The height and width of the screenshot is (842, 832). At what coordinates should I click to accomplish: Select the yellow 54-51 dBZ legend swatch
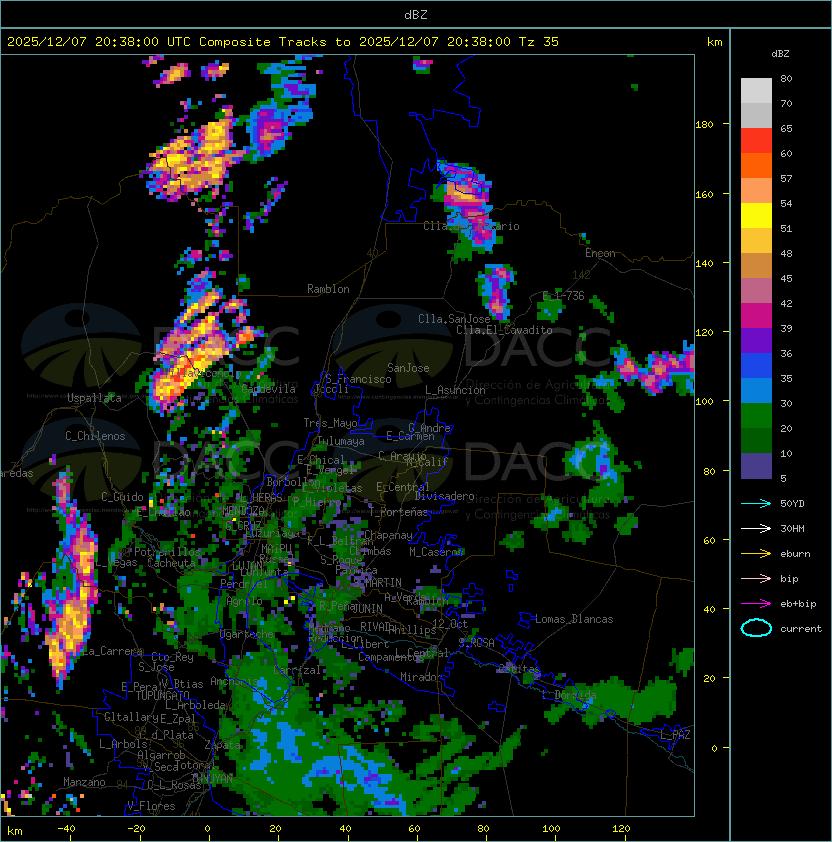point(756,216)
